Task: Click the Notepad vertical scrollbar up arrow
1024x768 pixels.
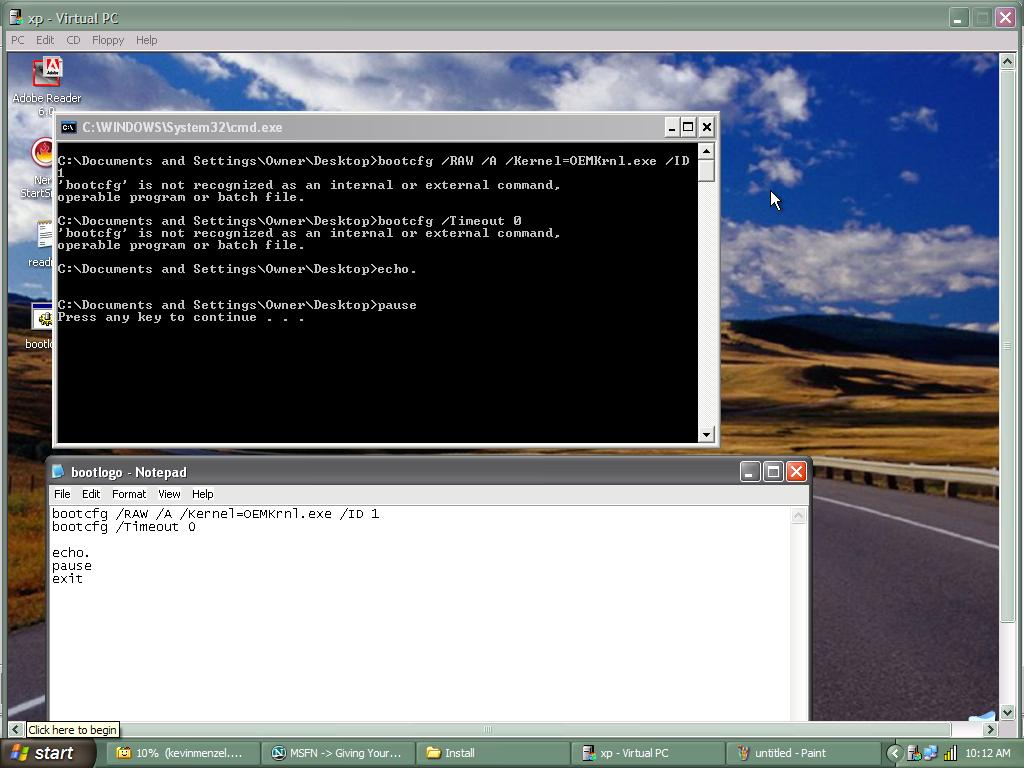Action: pos(798,516)
